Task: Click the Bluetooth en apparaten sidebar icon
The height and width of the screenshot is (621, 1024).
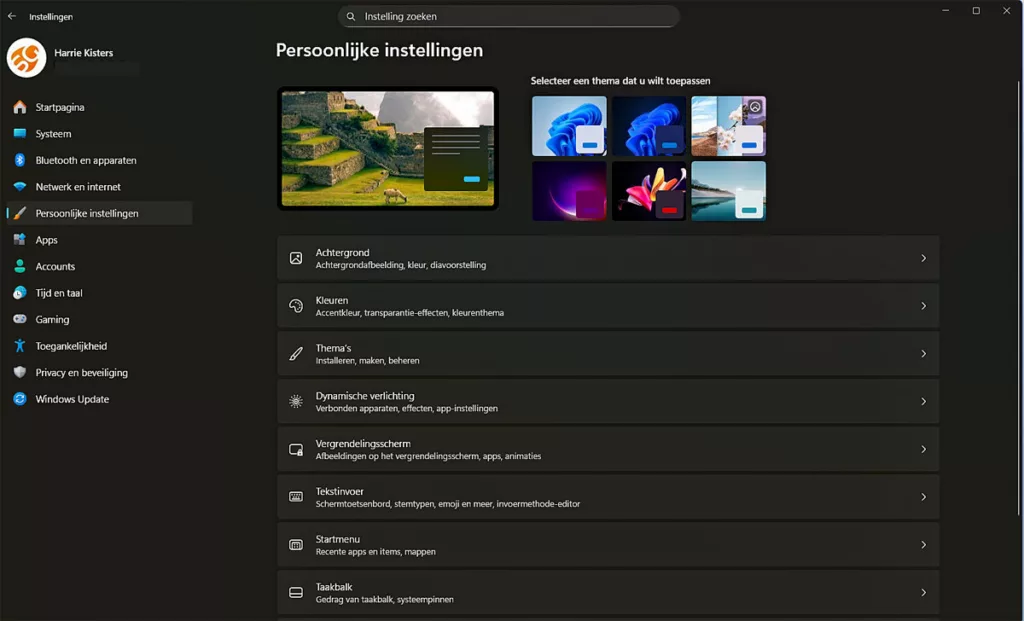Action: pyautogui.click(x=21, y=160)
